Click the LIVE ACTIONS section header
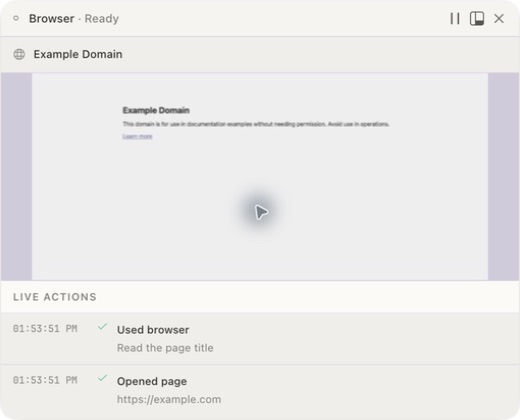The width and height of the screenshot is (520, 420). click(55, 297)
